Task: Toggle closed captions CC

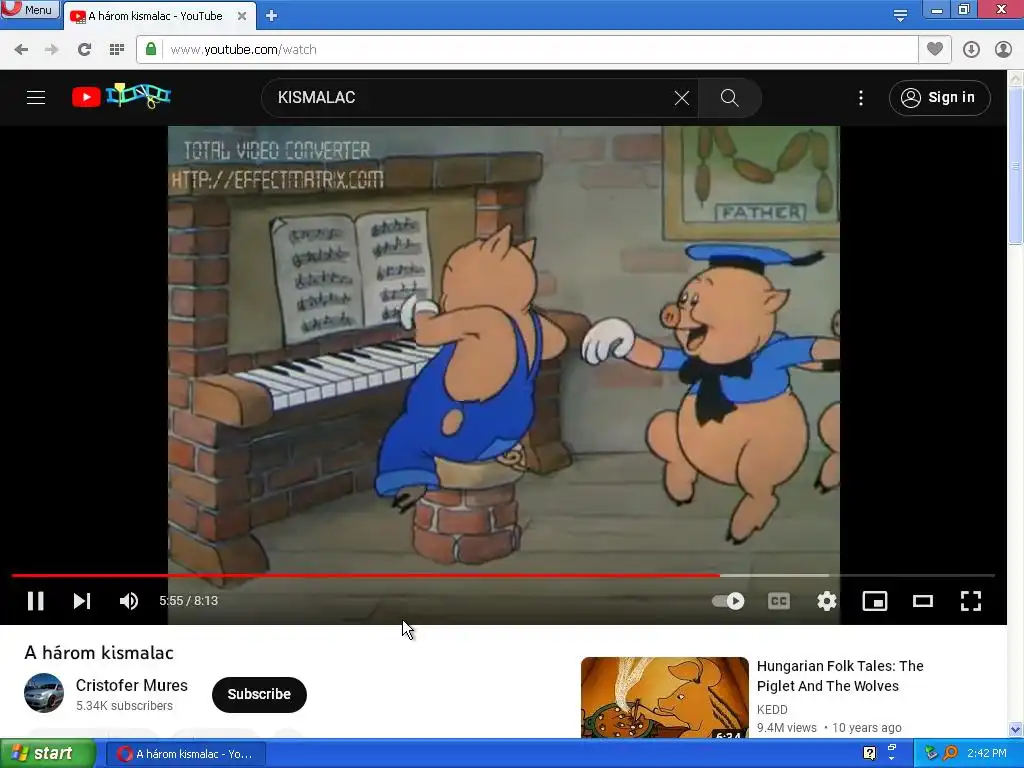Action: [778, 601]
